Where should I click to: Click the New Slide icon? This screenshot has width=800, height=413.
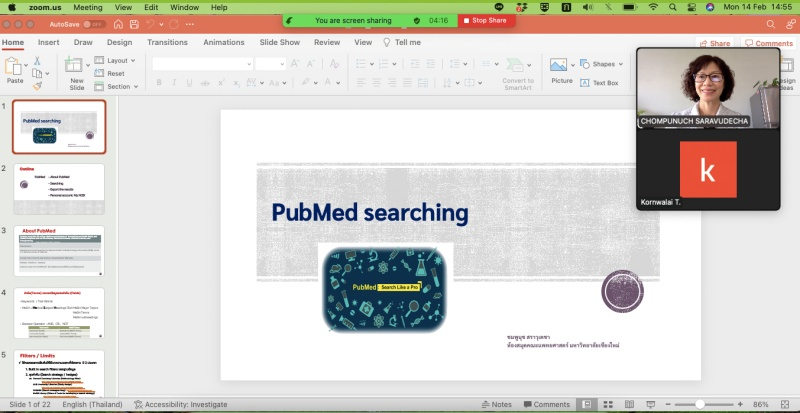[x=76, y=67]
